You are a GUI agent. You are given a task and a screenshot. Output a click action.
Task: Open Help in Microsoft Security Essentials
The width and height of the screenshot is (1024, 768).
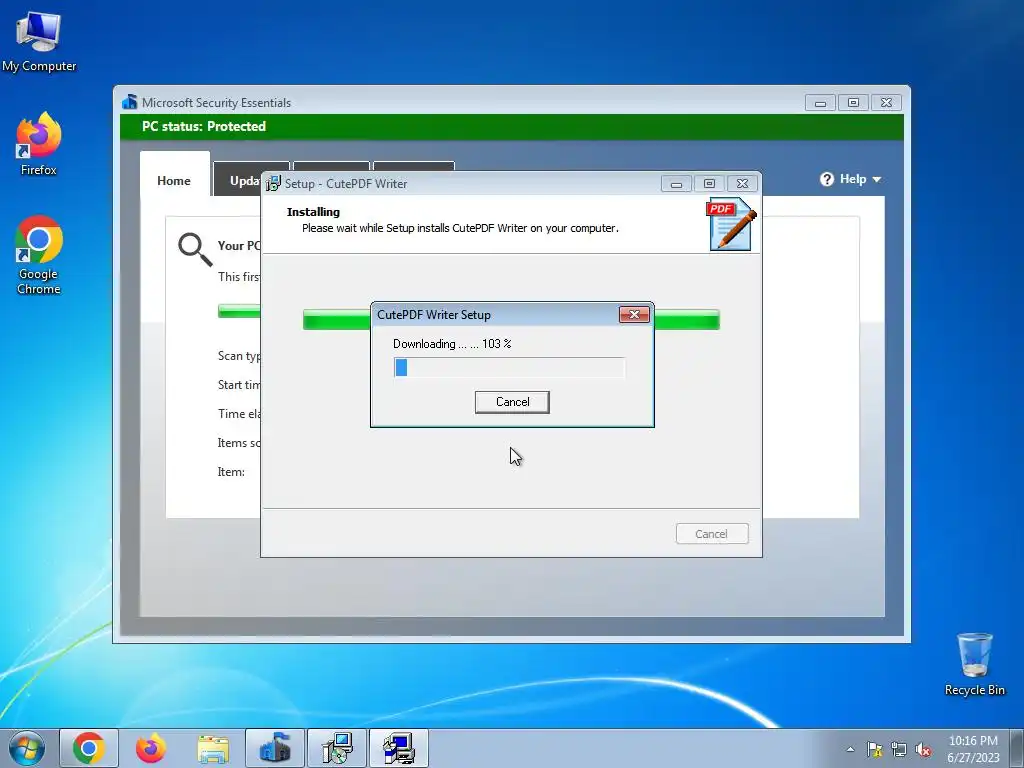(x=850, y=179)
